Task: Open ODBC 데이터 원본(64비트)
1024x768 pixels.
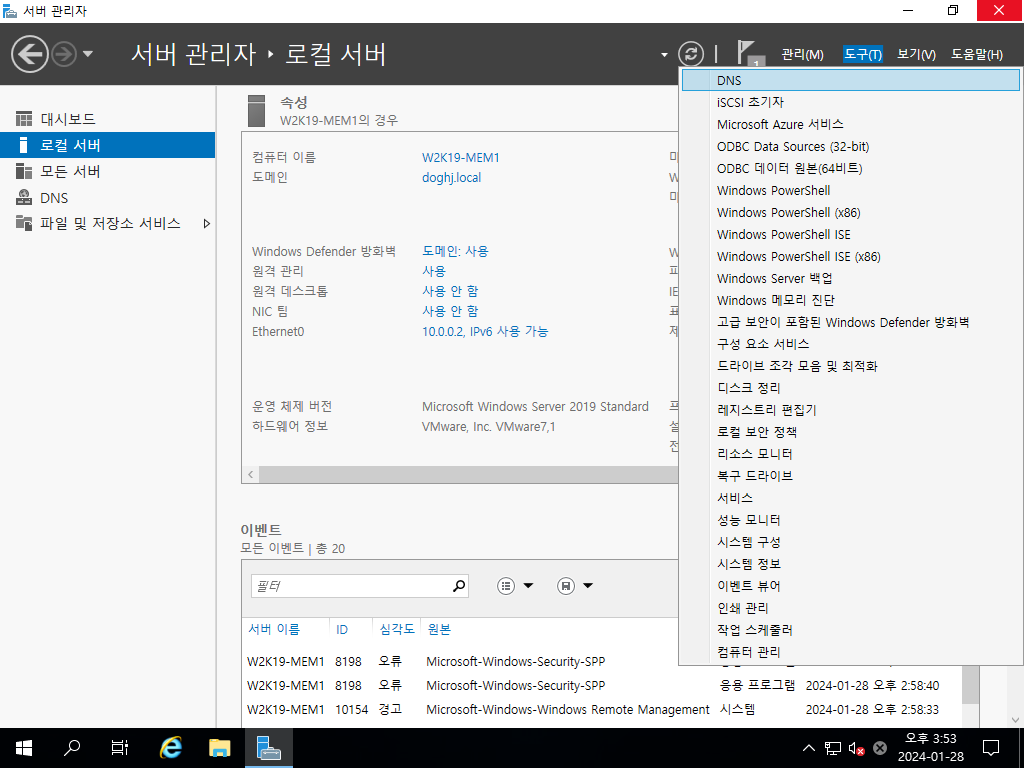Action: coord(850,168)
